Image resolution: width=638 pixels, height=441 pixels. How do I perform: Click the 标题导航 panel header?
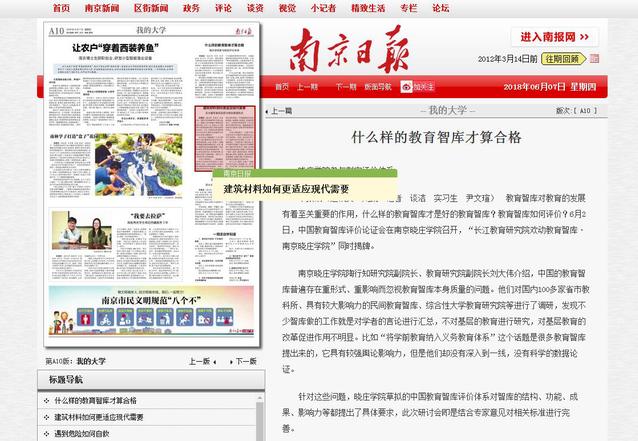(x=151, y=380)
